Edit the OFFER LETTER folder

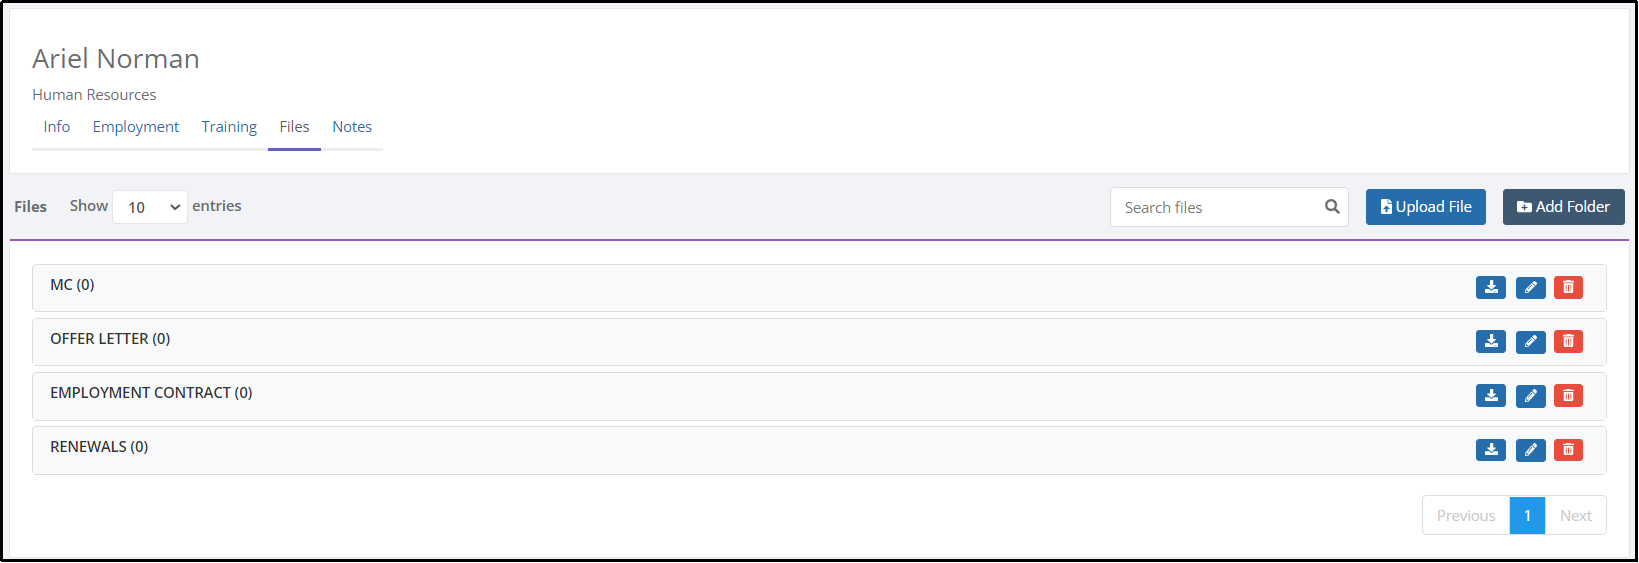[x=1530, y=341]
